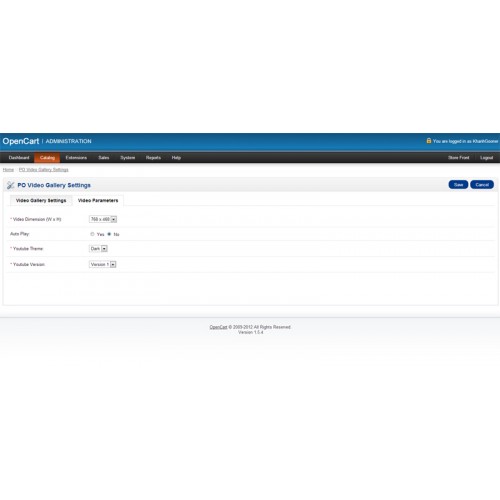Switch to Video Gallery Settings tab
Screen dimensions: 500x500
pyautogui.click(x=41, y=200)
